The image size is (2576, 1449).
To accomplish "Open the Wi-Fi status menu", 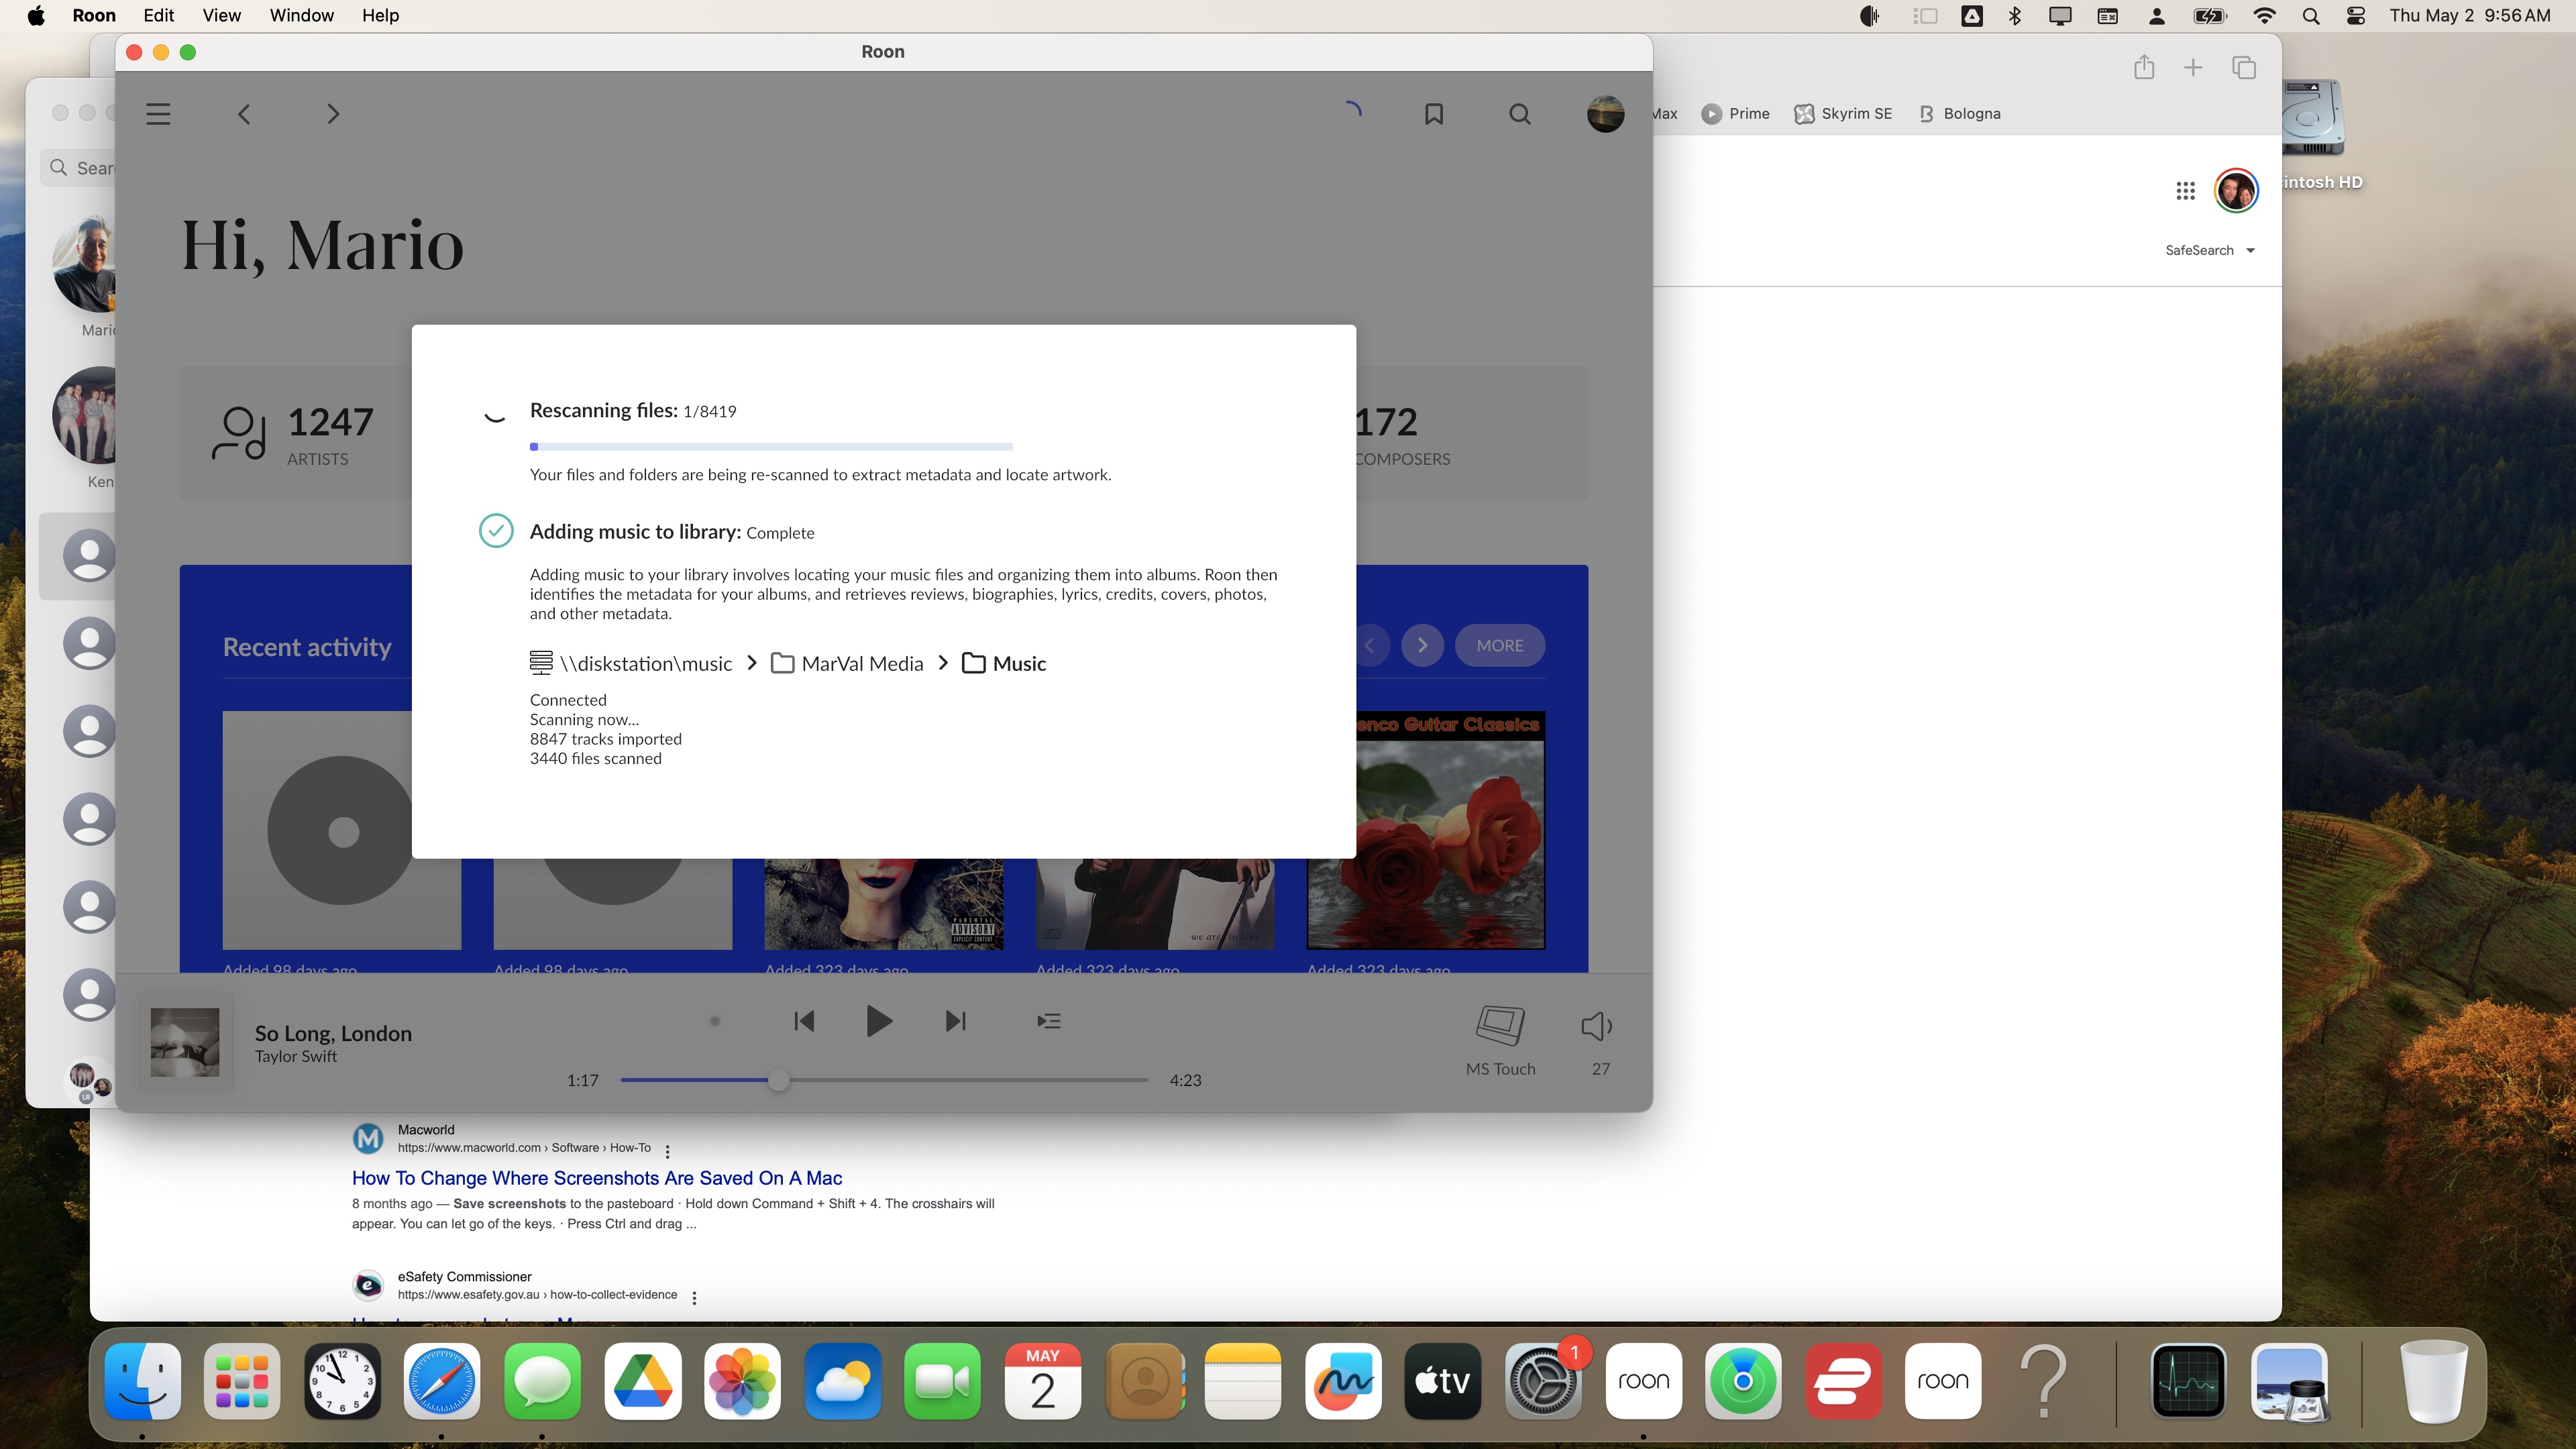I will pos(2264,15).
